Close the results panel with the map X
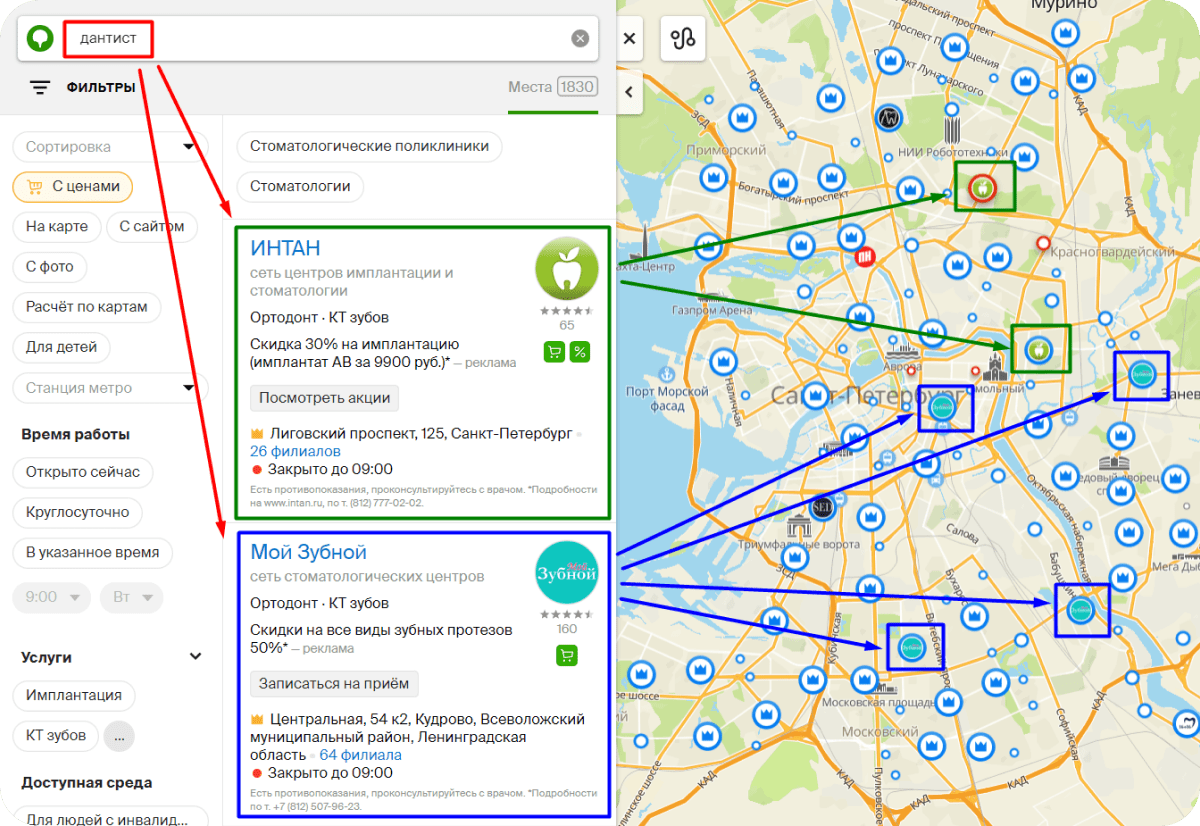This screenshot has height=826, width=1200. [629, 39]
